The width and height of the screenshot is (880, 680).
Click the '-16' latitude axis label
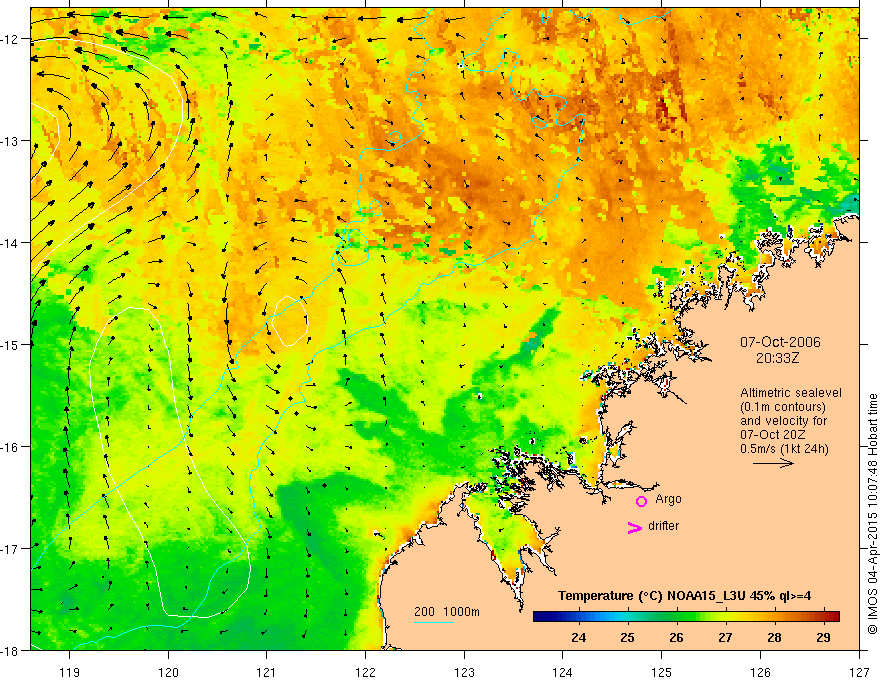coord(11,447)
